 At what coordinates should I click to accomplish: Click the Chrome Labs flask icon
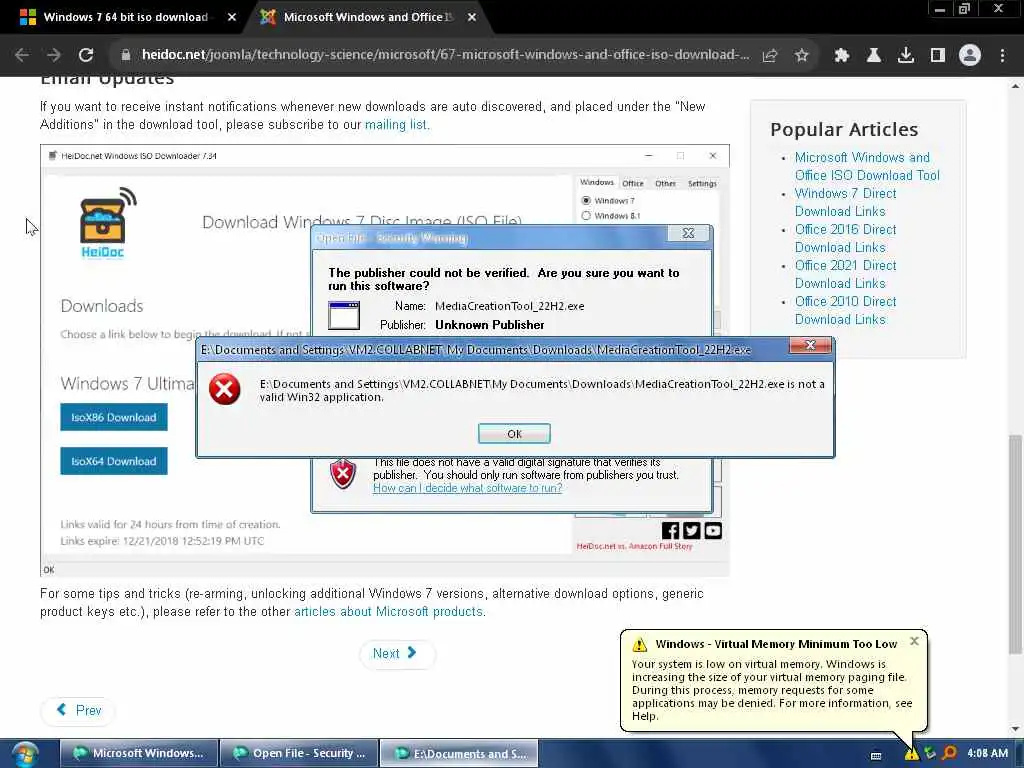[873, 56]
